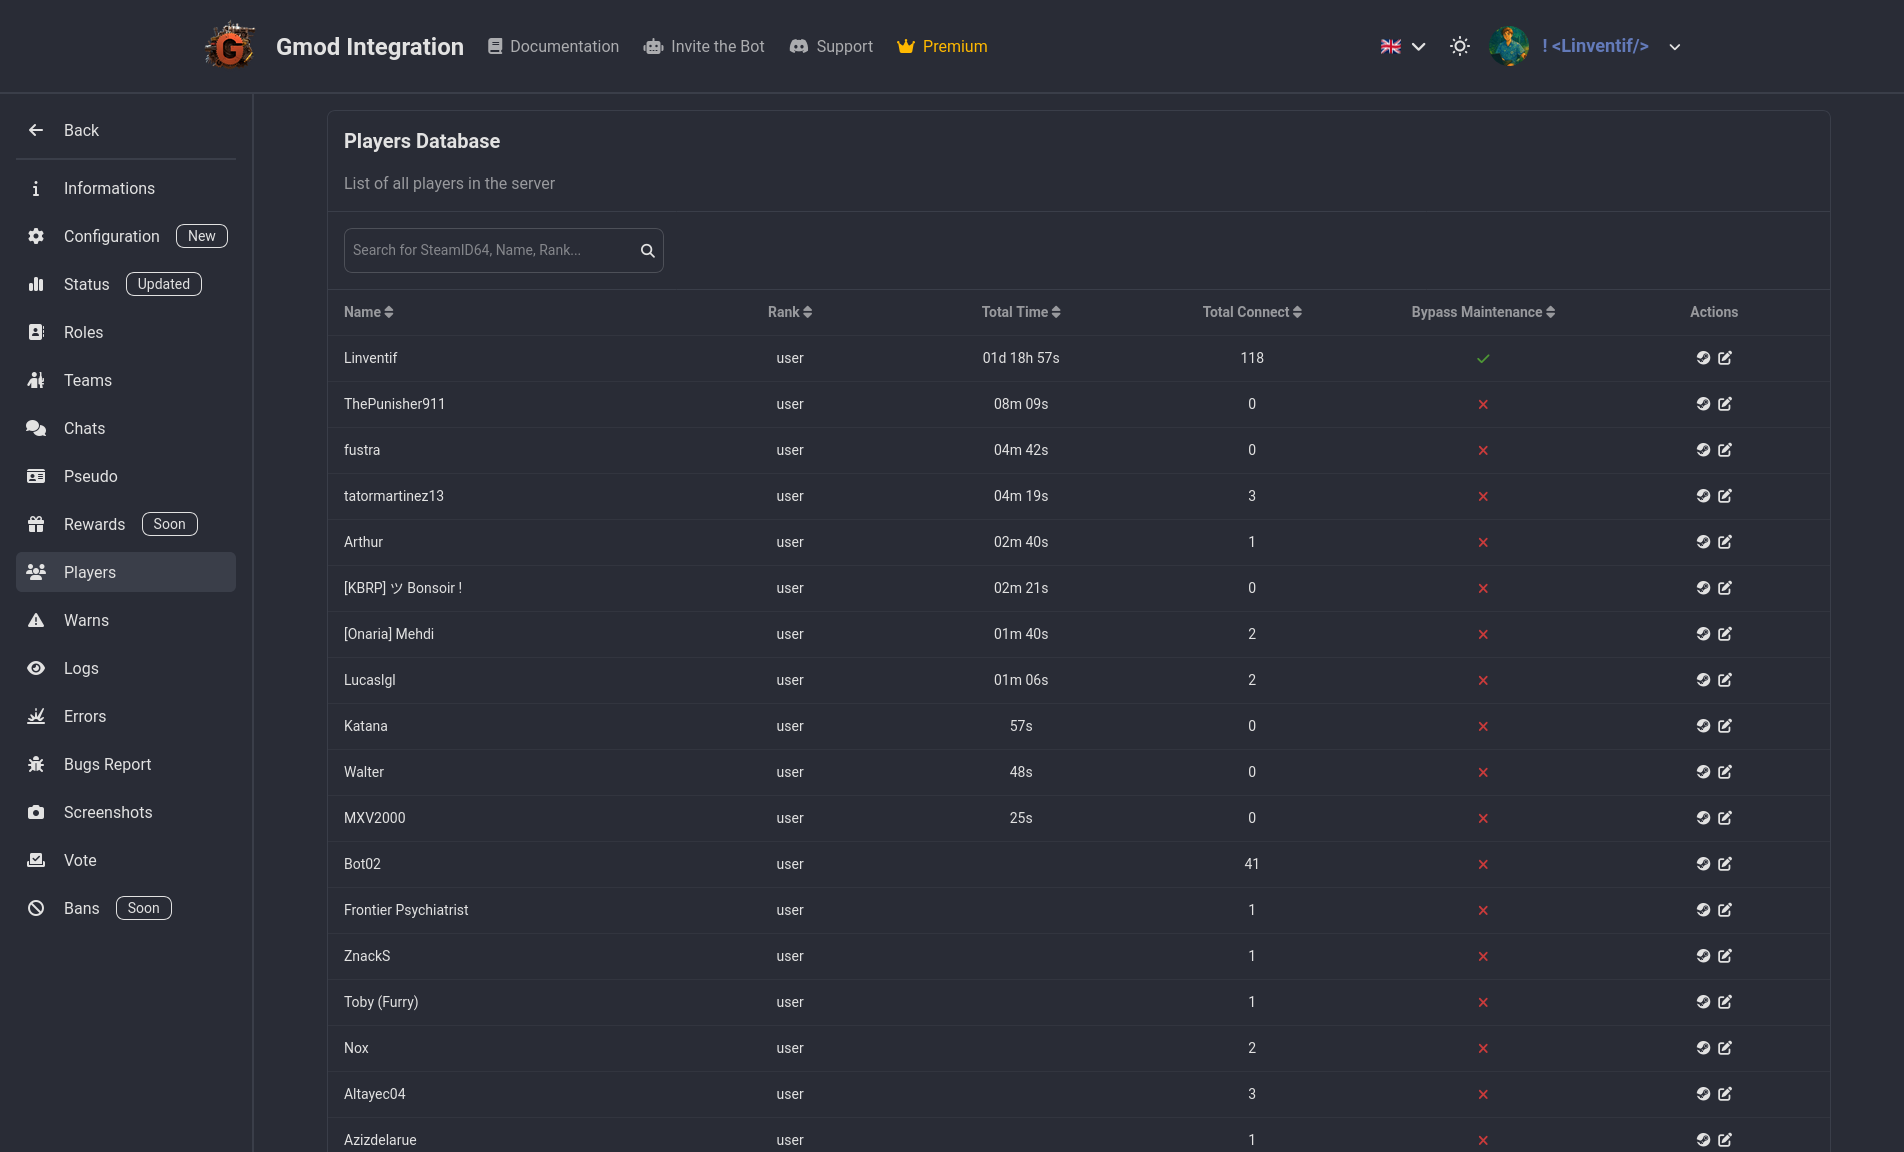This screenshot has height=1152, width=1904.
Task: Click the search magnifier icon
Action: tap(647, 251)
